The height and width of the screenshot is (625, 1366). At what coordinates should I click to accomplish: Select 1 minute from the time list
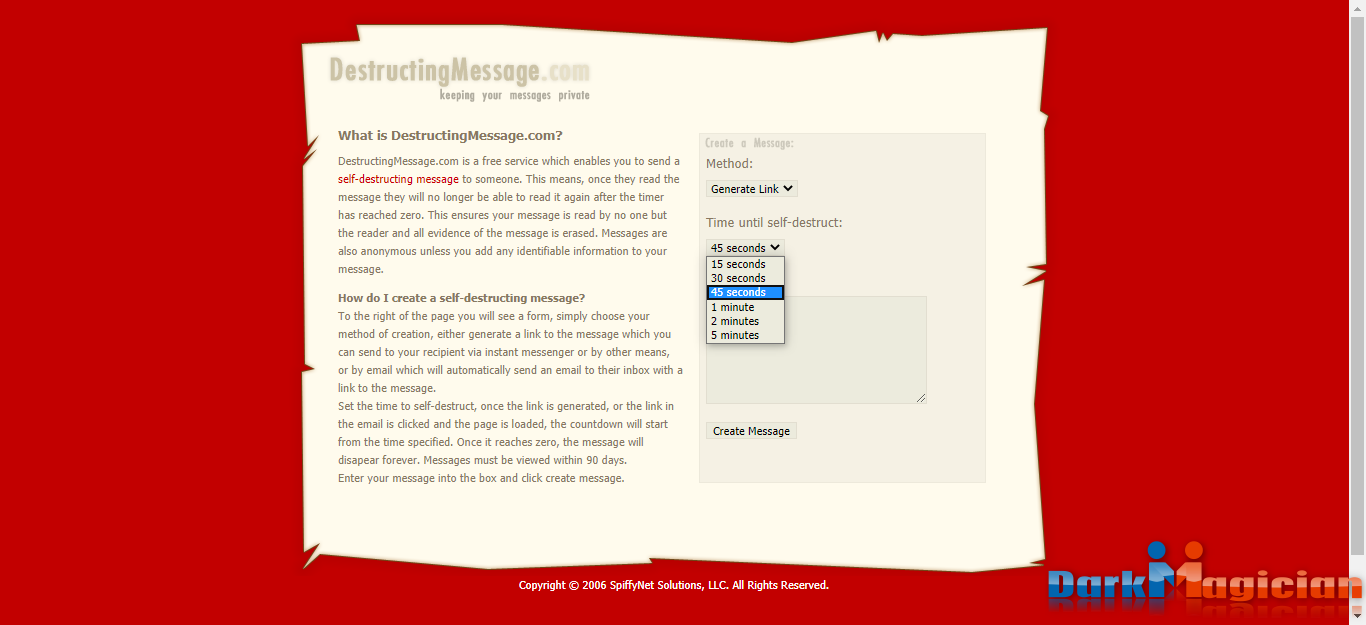(745, 307)
